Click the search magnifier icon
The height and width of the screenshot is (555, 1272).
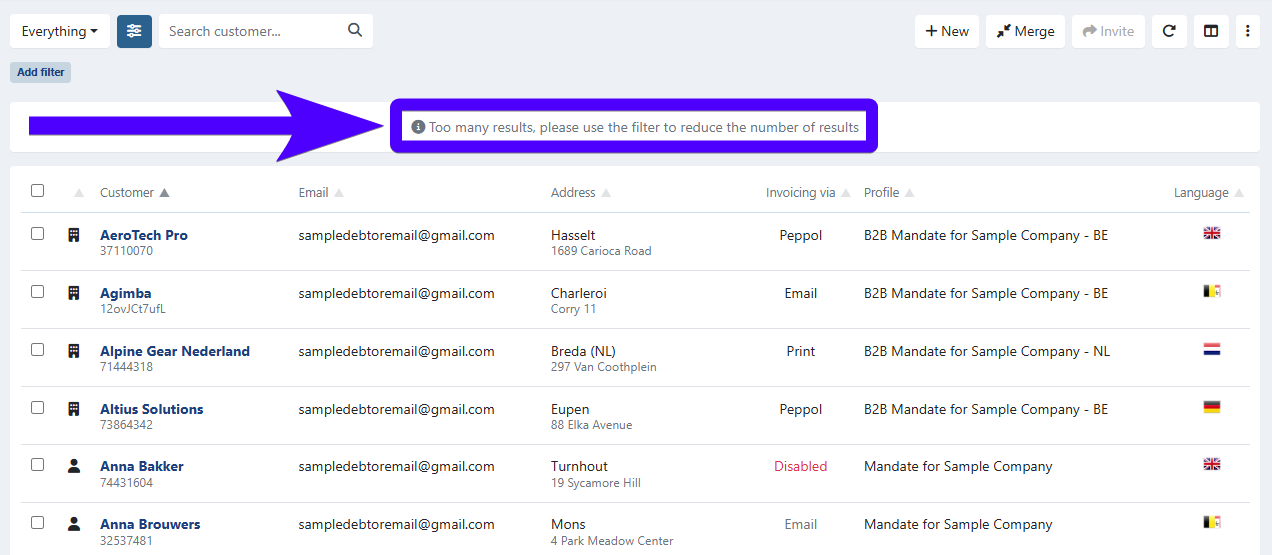355,31
